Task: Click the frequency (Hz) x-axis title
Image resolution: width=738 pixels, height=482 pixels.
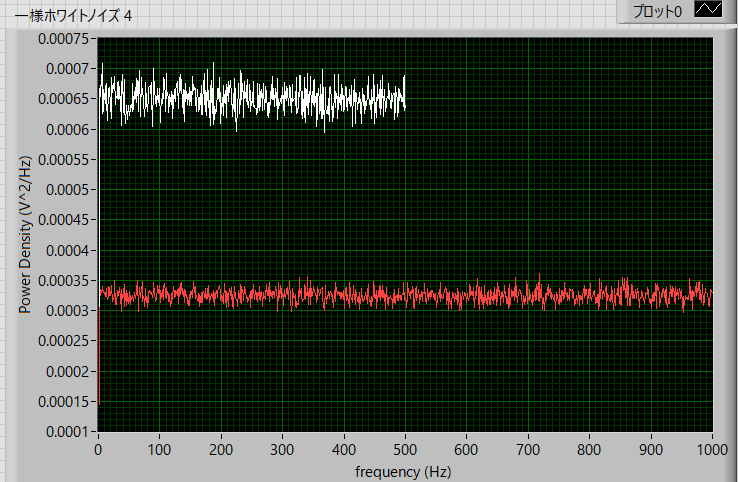Action: [x=404, y=470]
